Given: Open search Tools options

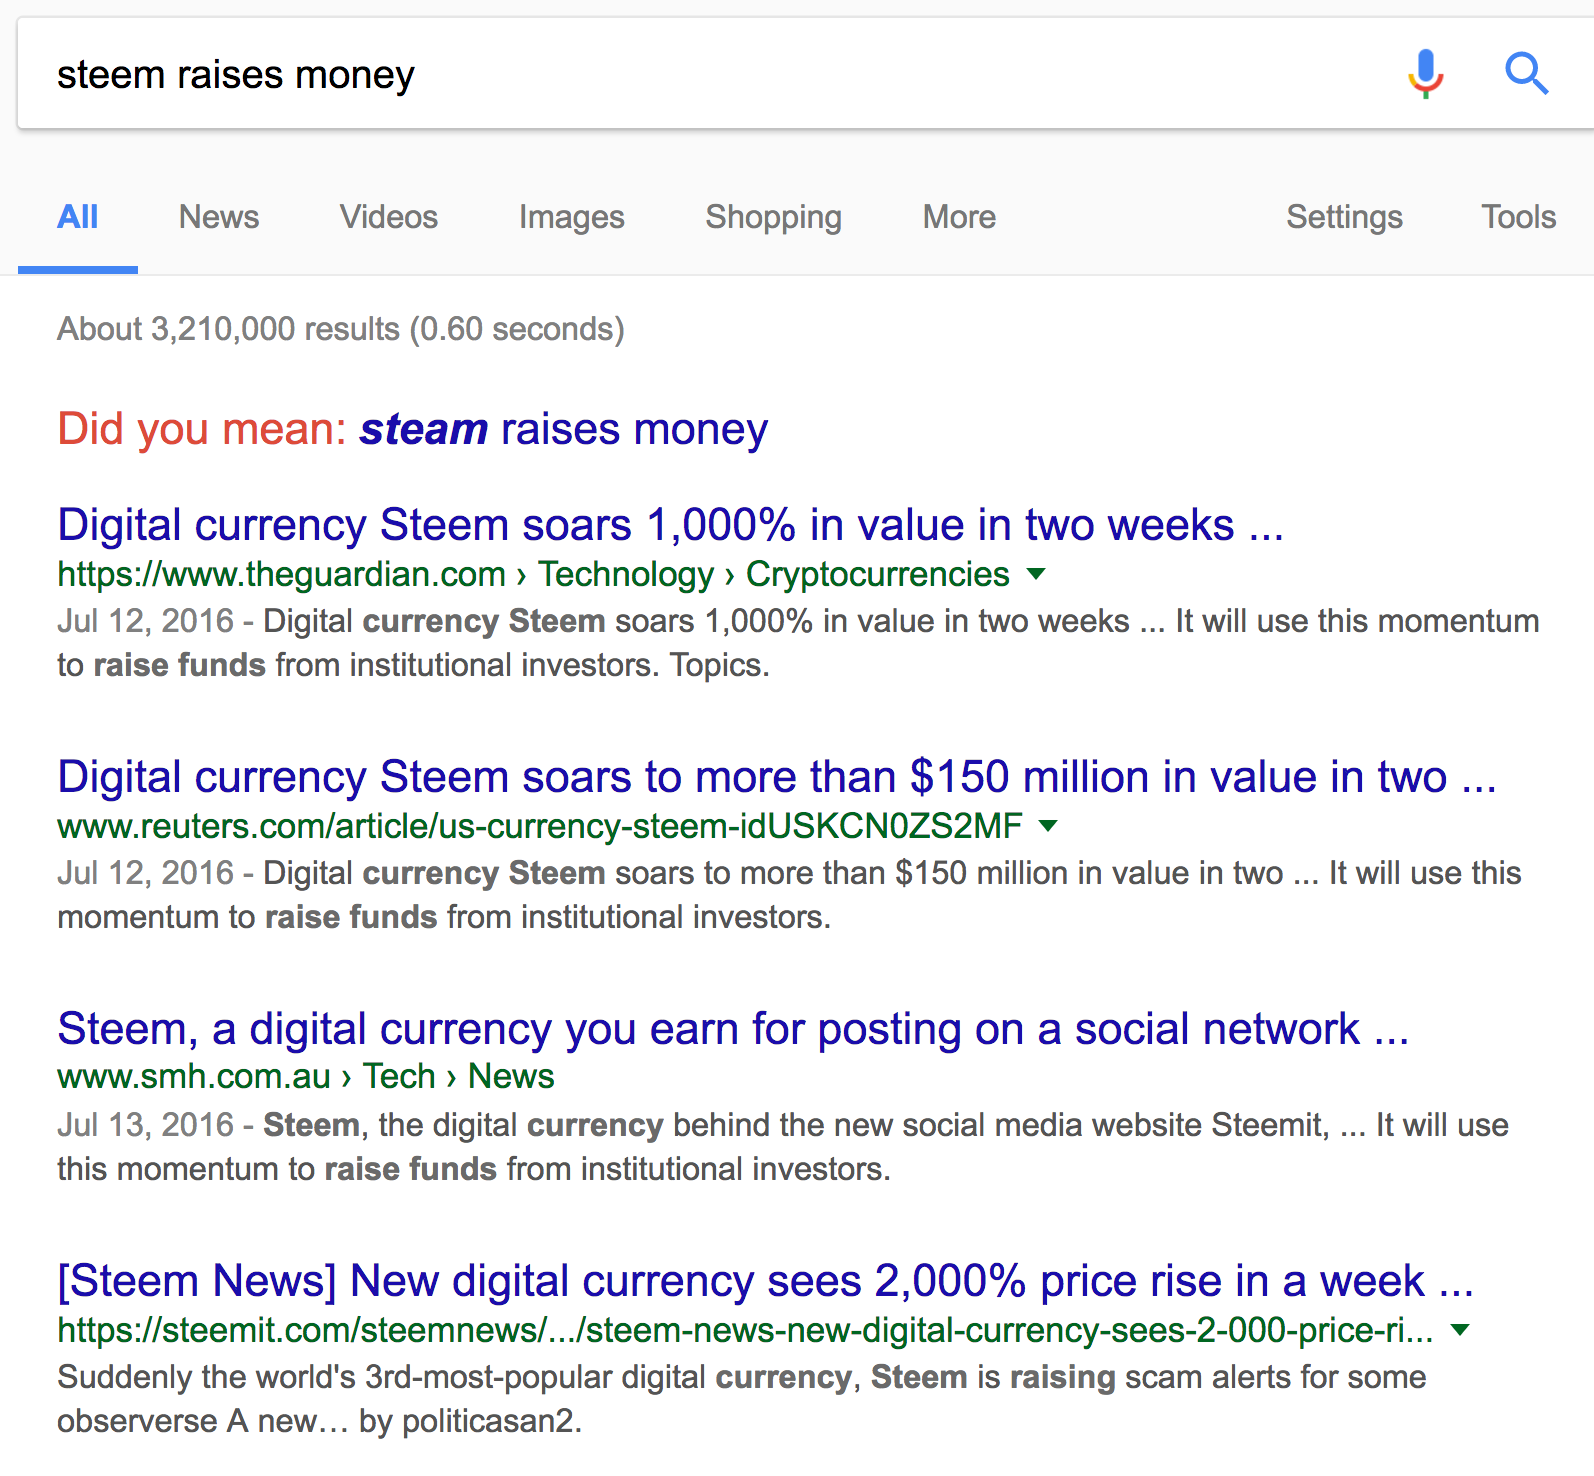Looking at the screenshot, I should point(1519,217).
